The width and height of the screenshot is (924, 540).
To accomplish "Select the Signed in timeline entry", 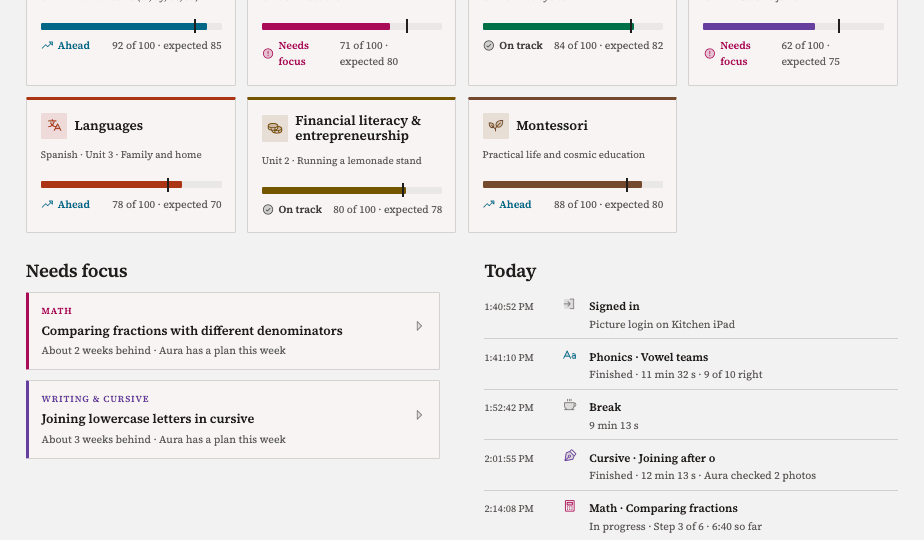I will [691, 315].
